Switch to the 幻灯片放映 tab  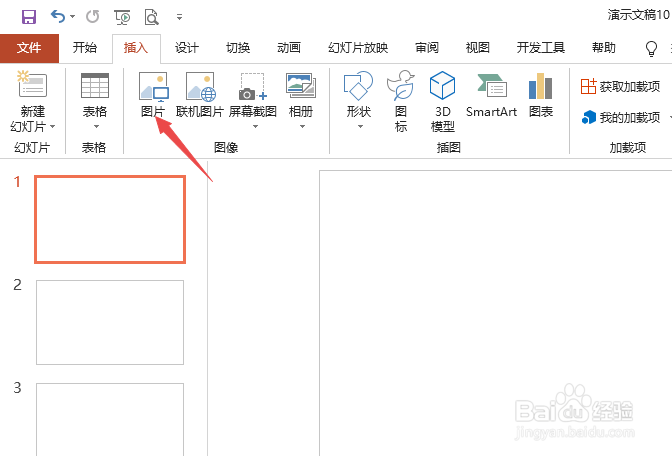(358, 48)
